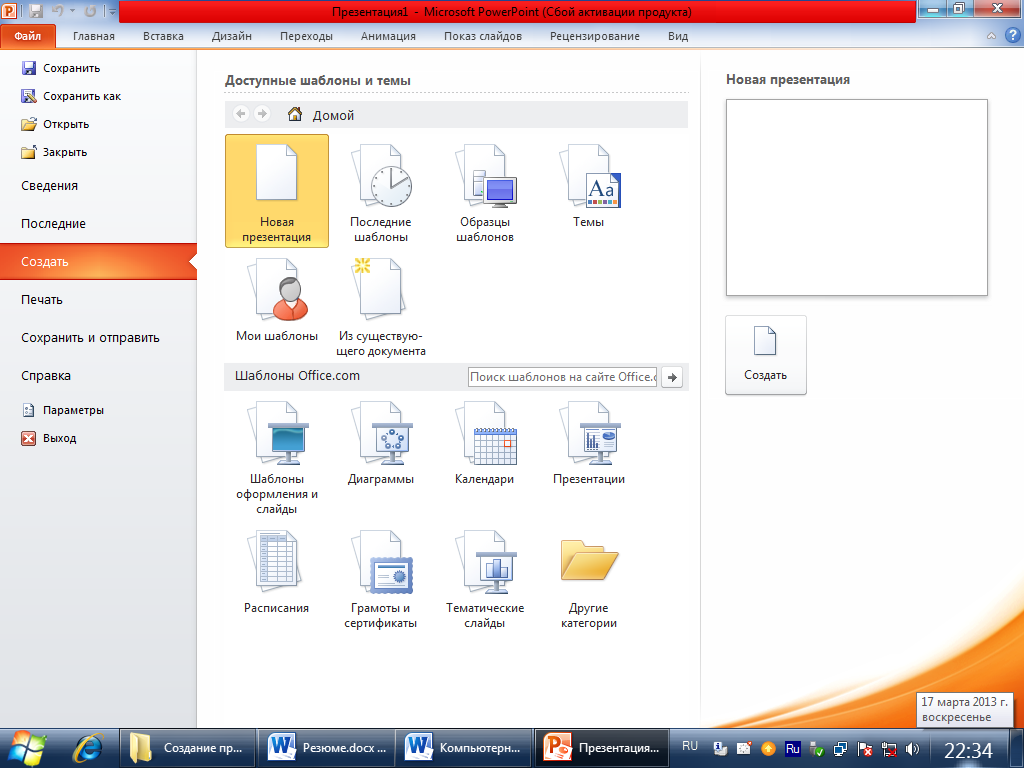Click Закрыть in the sidebar

pos(54,152)
